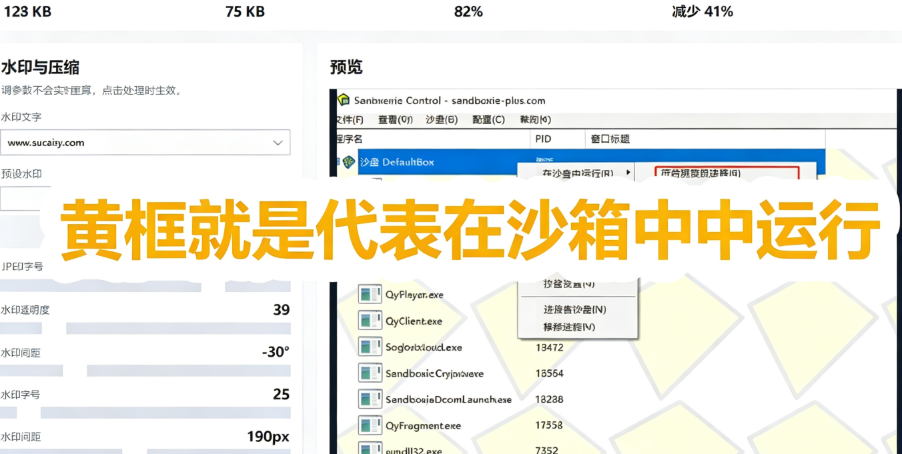This screenshot has height=454, width=902.
Task: Click the 预设水印 label
Action: click(21, 174)
